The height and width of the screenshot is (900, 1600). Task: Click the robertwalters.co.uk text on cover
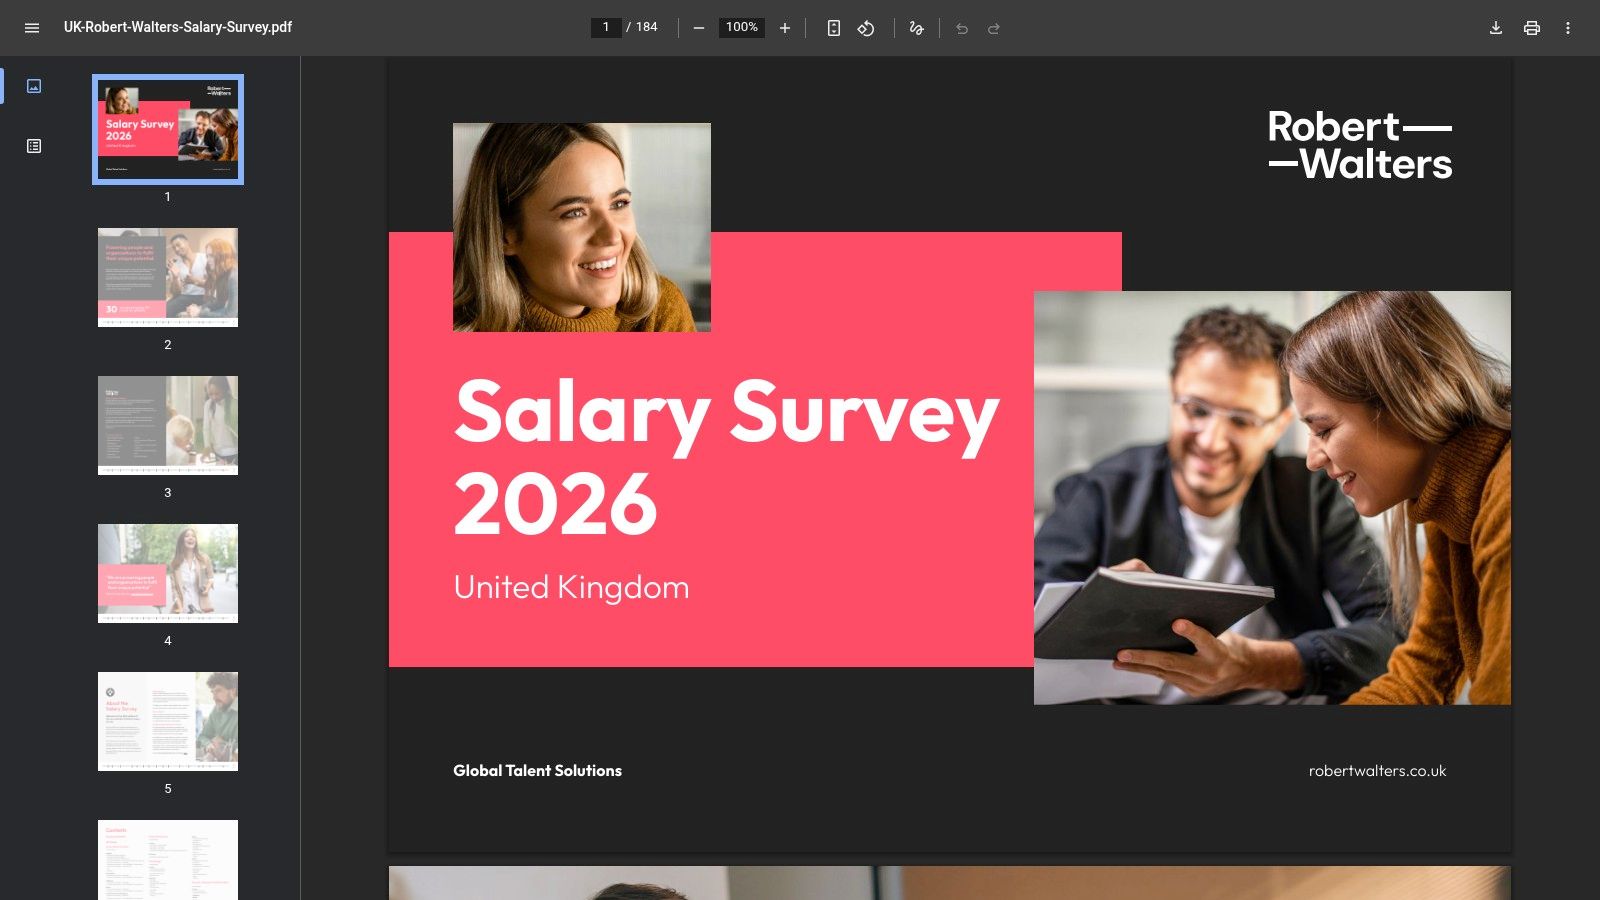(x=1377, y=771)
